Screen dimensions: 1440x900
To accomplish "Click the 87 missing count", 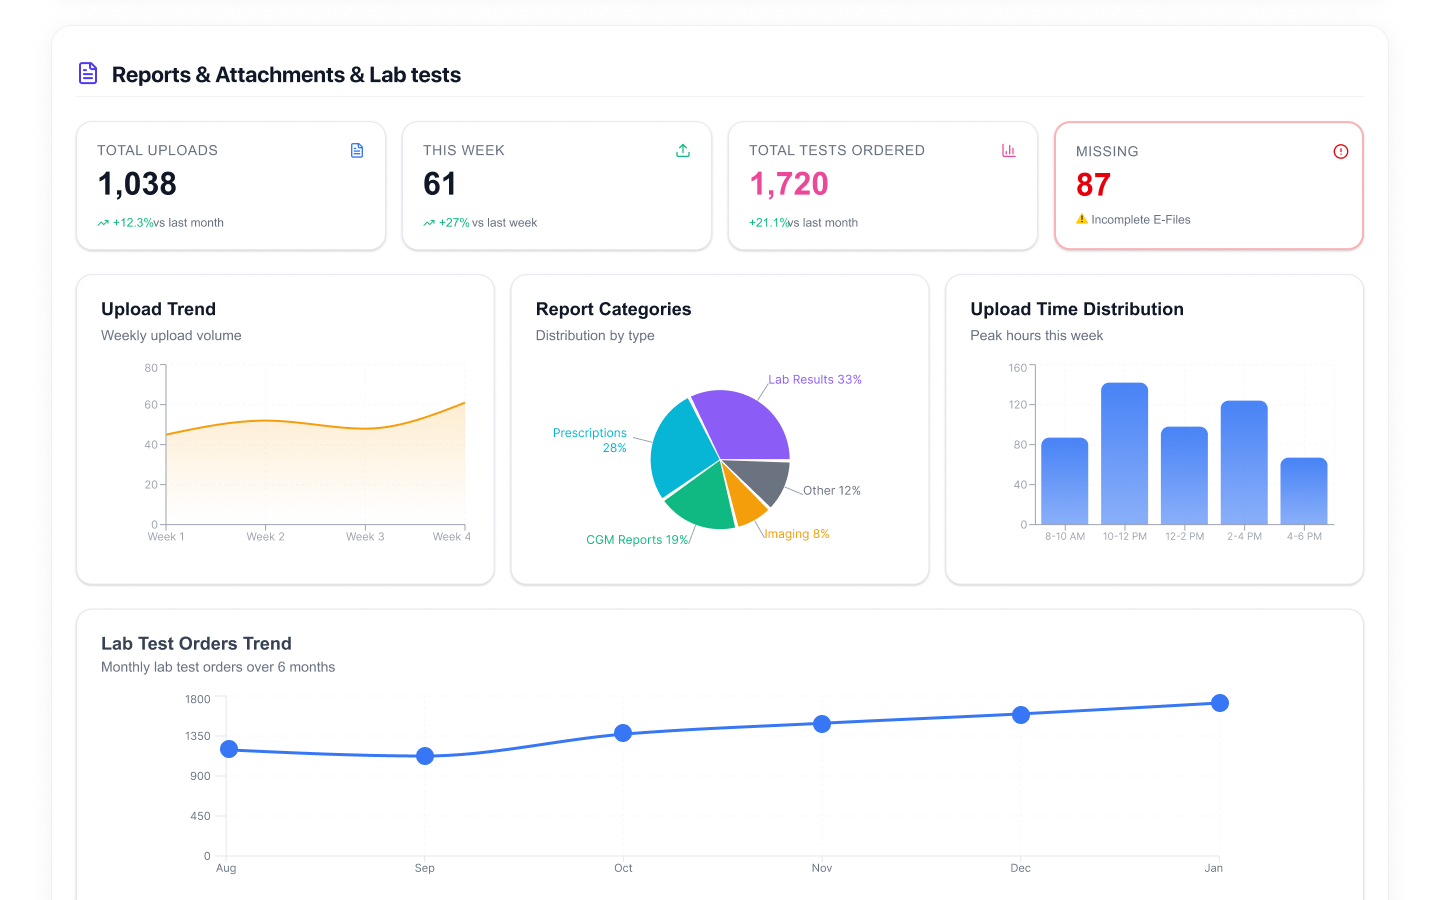I will tap(1093, 185).
